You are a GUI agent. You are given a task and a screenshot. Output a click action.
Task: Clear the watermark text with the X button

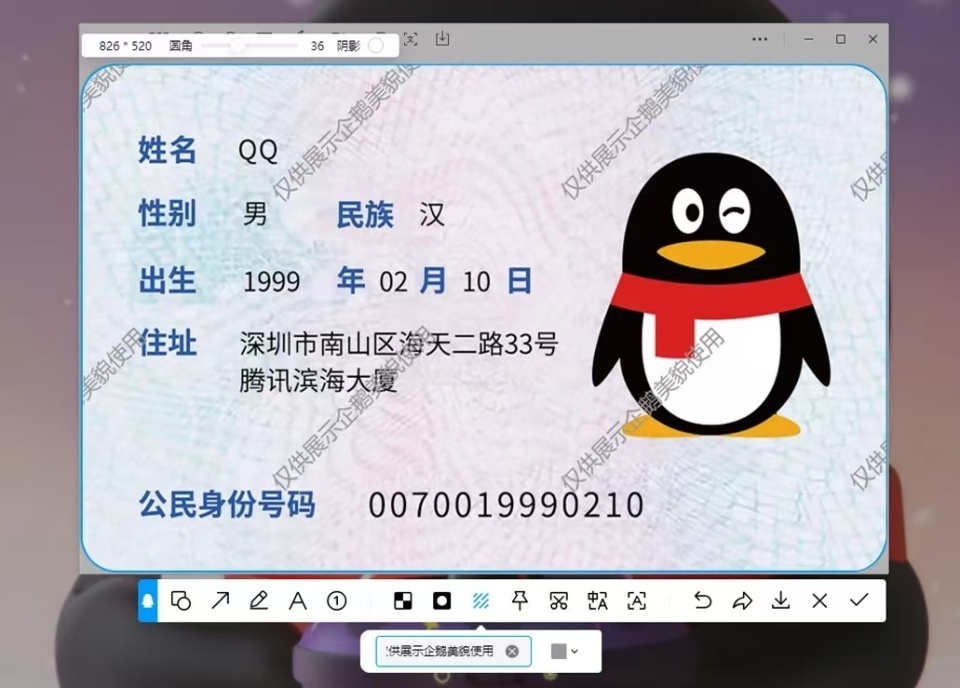512,651
